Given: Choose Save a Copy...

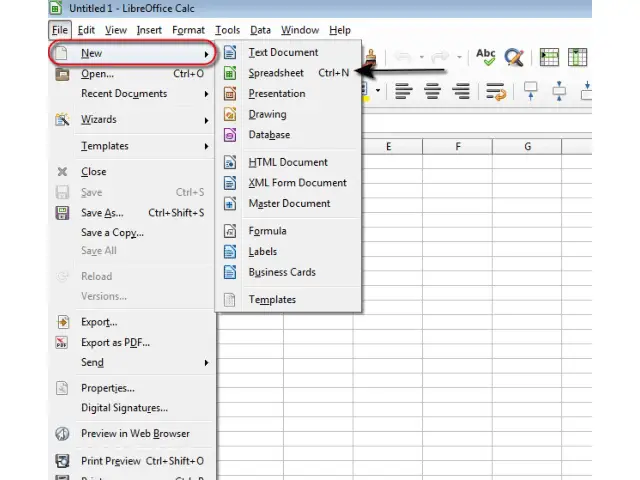Looking at the screenshot, I should coord(112,233).
